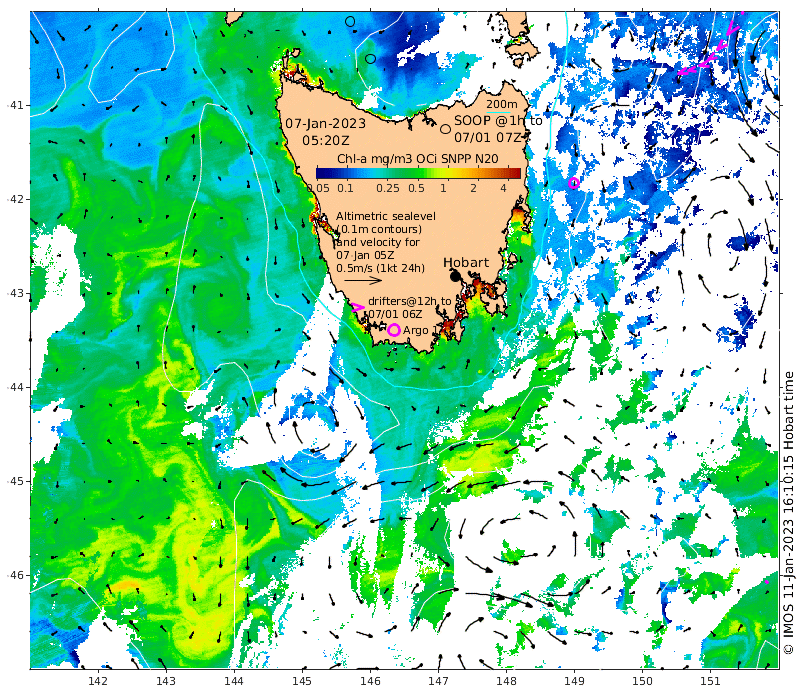Click the '(0.1m contours)' text

[379, 229]
